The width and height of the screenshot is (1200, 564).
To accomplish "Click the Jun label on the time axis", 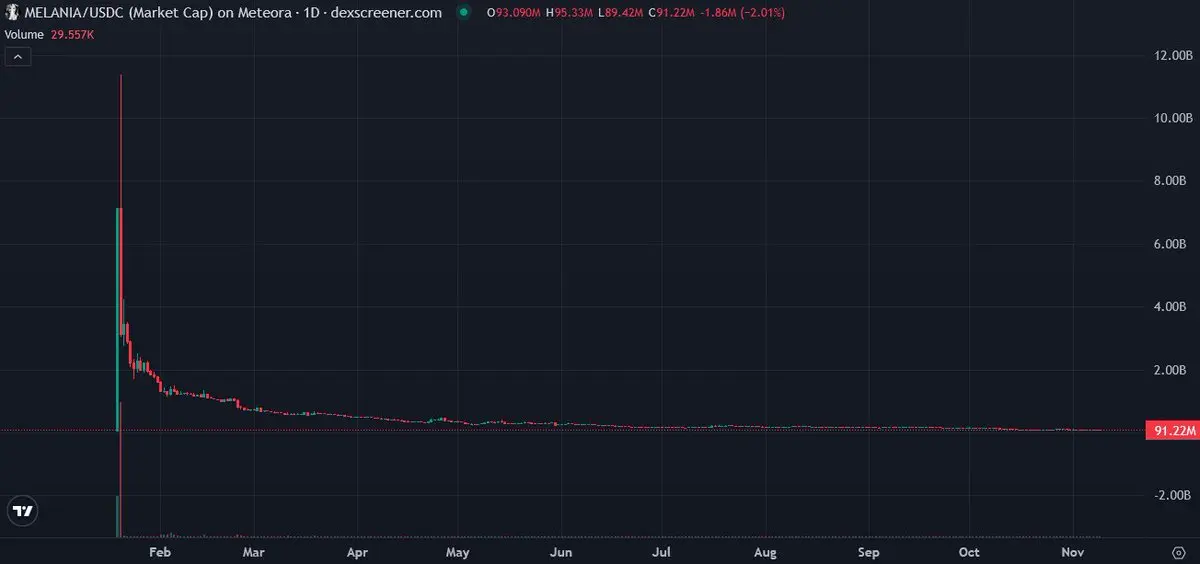I will pos(561,552).
